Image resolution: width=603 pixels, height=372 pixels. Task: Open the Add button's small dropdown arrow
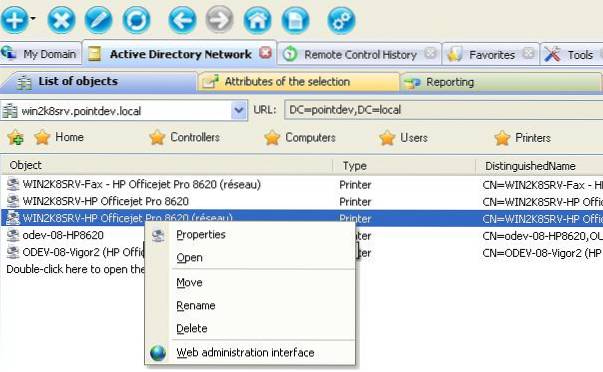[33, 18]
